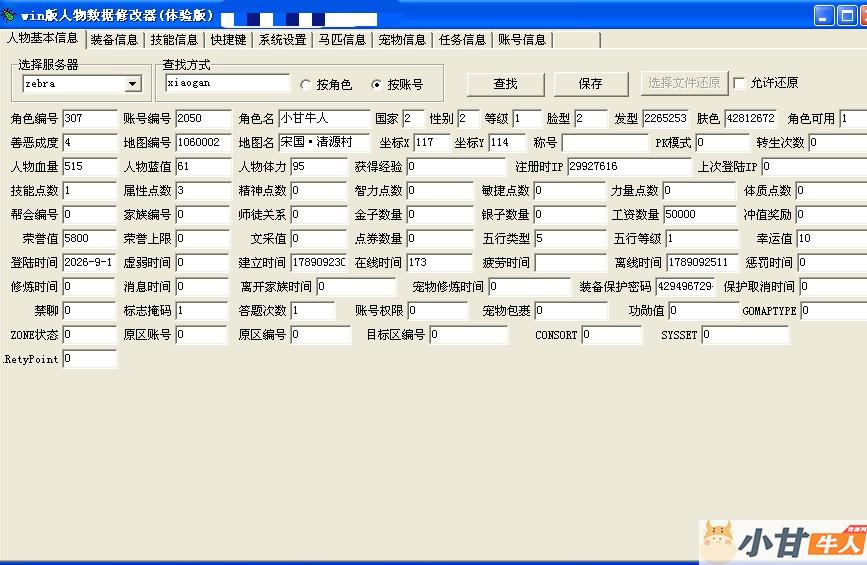Click the 性别 input field

coord(468,118)
